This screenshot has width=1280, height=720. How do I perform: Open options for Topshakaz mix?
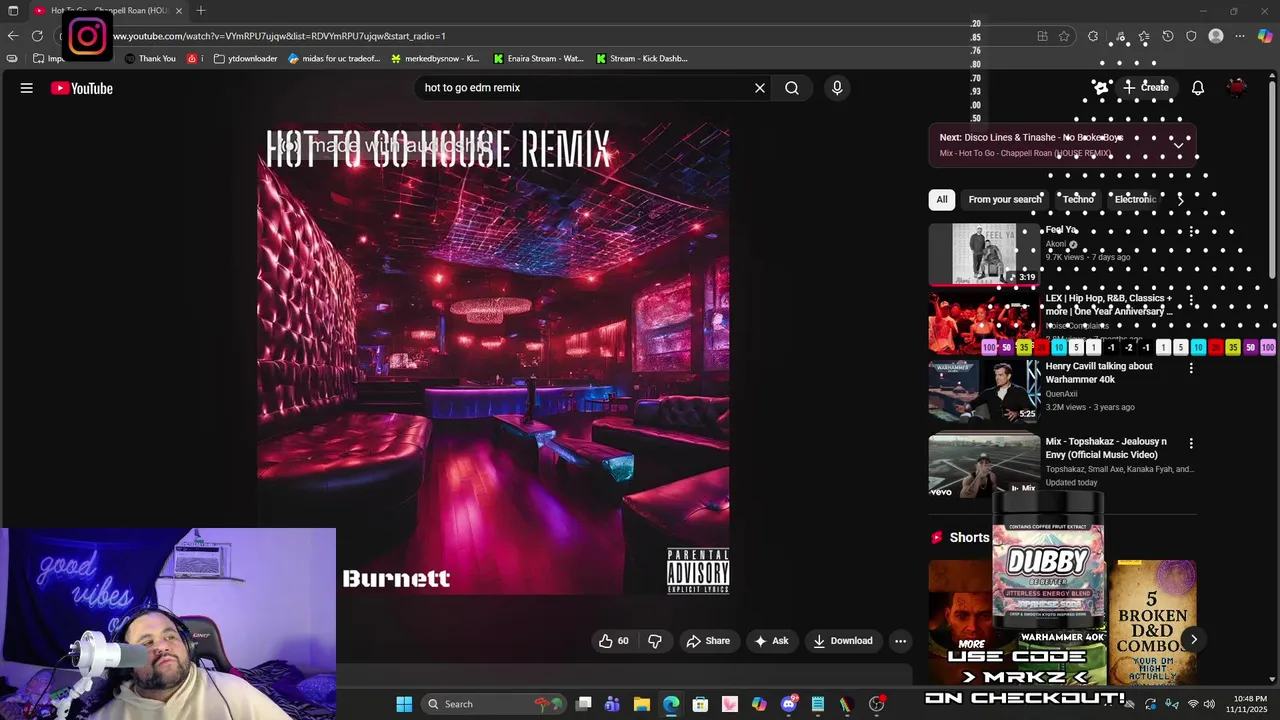click(x=1190, y=443)
